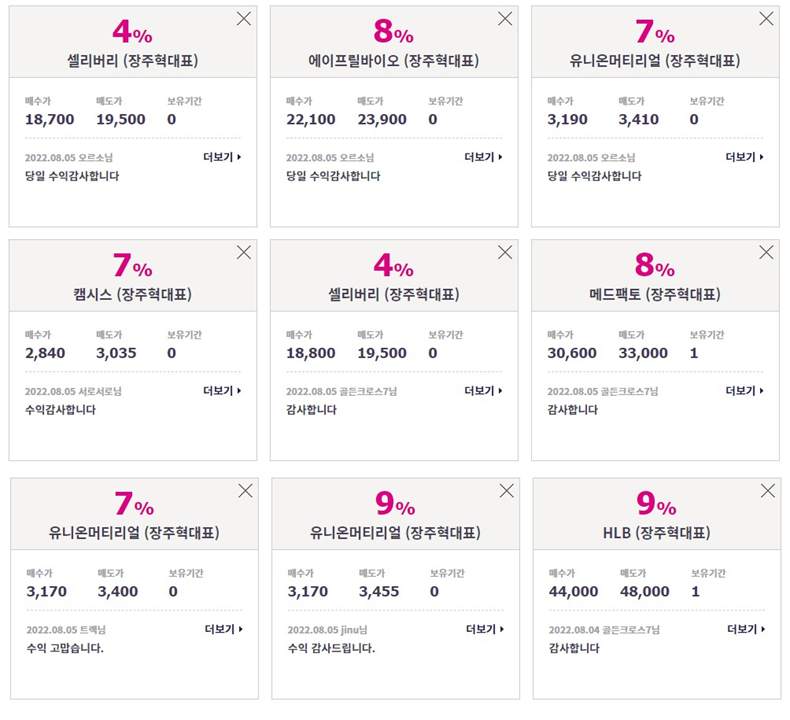
Task: Close the 메드팩토 8% card
Action: (766, 252)
